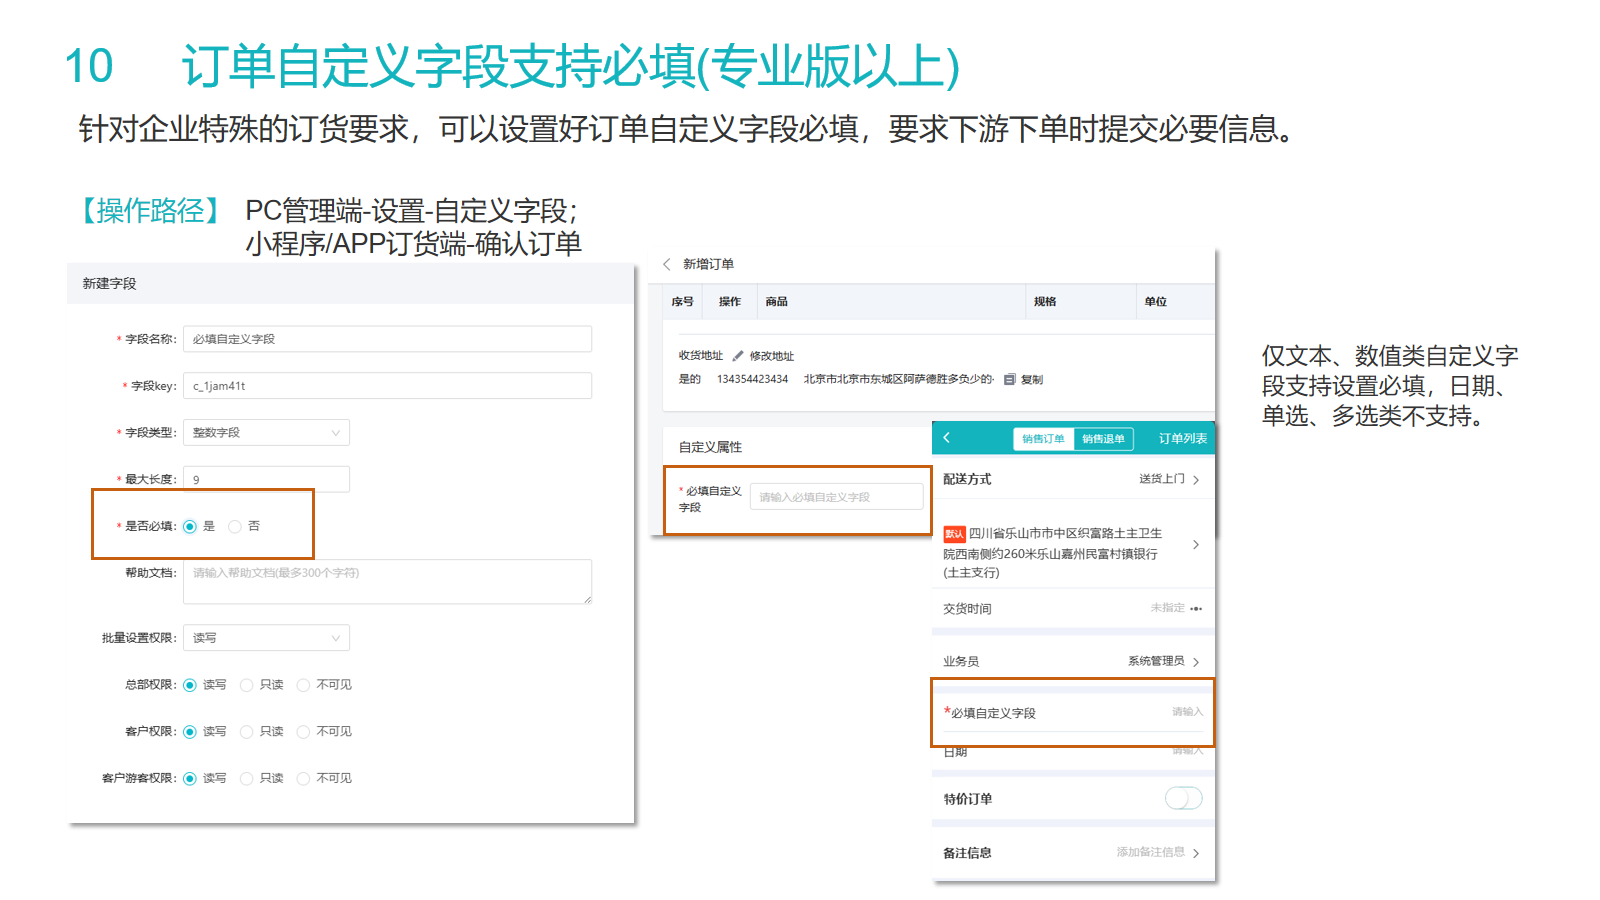Viewport: 1600px width, 900px height.
Task: Open the 批量设置权限 dropdown
Action: pyautogui.click(x=266, y=638)
